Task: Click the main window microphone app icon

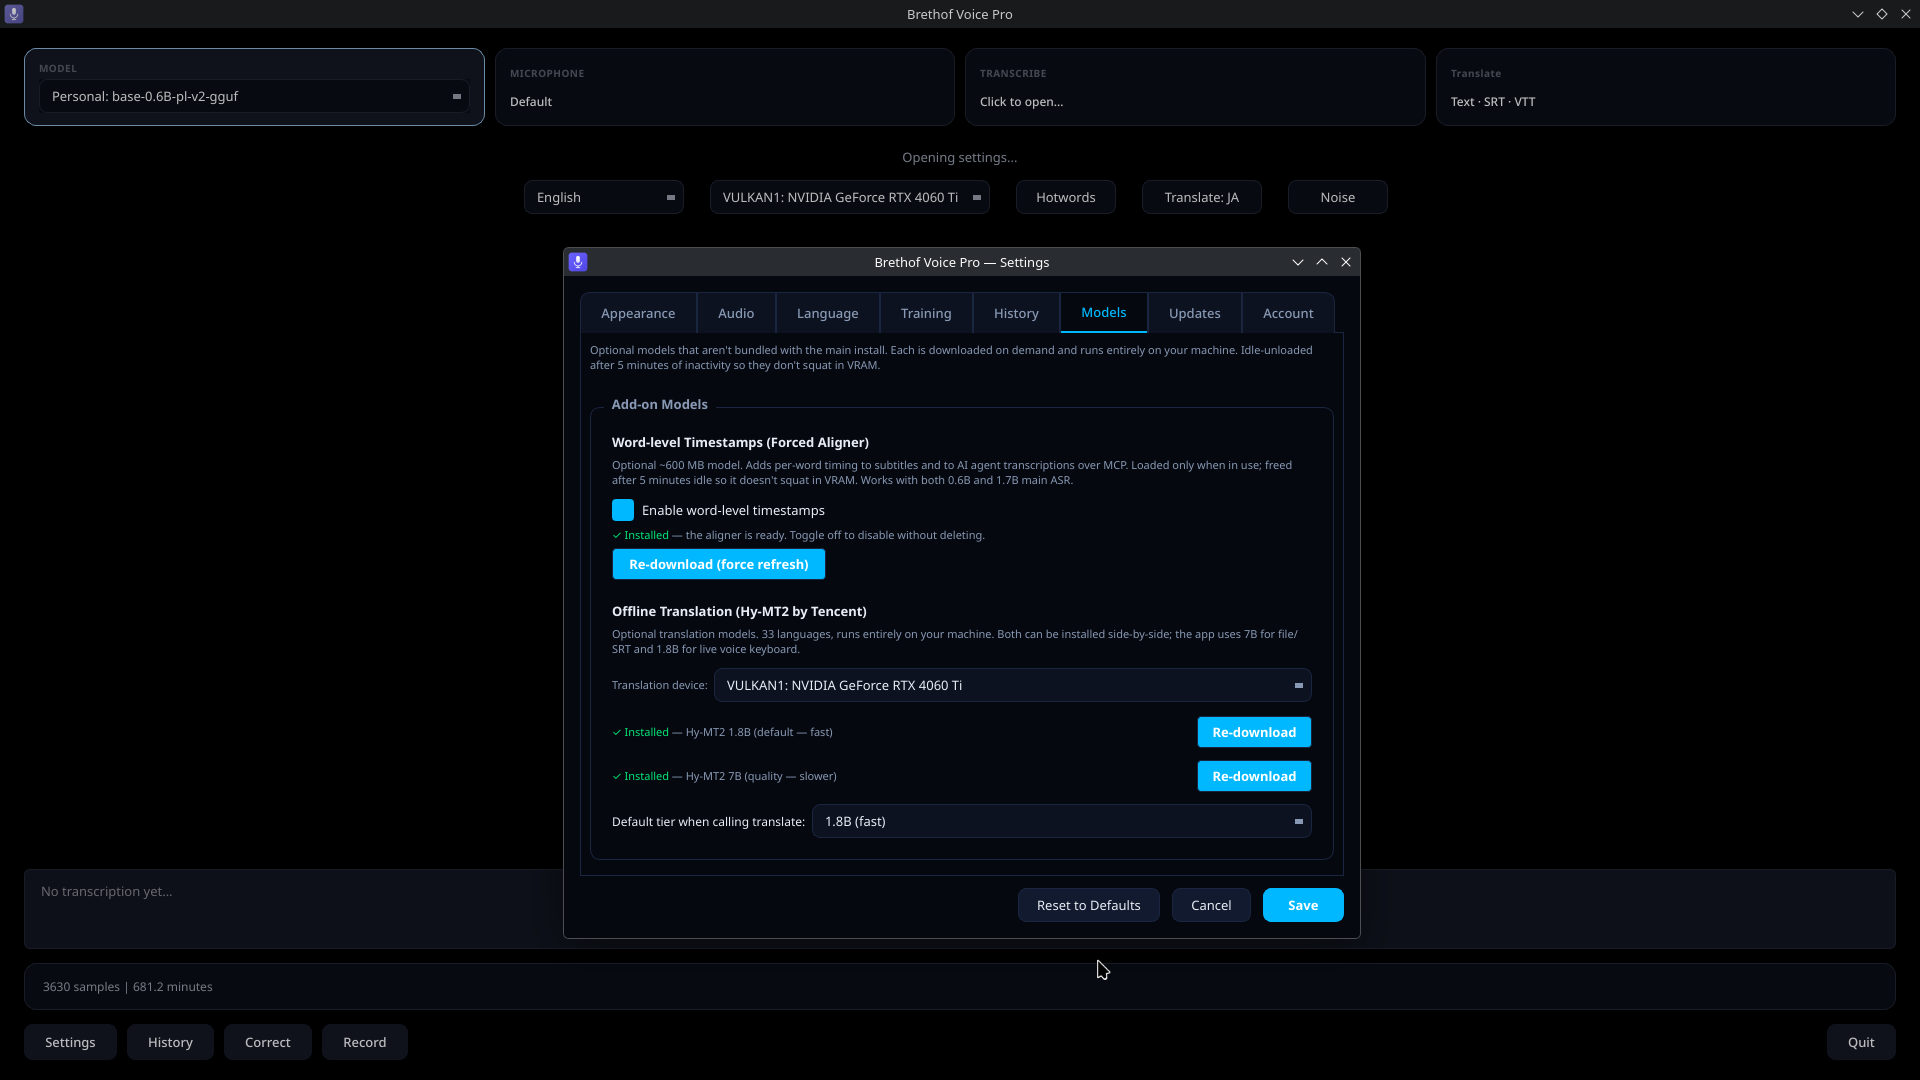Action: (x=14, y=14)
